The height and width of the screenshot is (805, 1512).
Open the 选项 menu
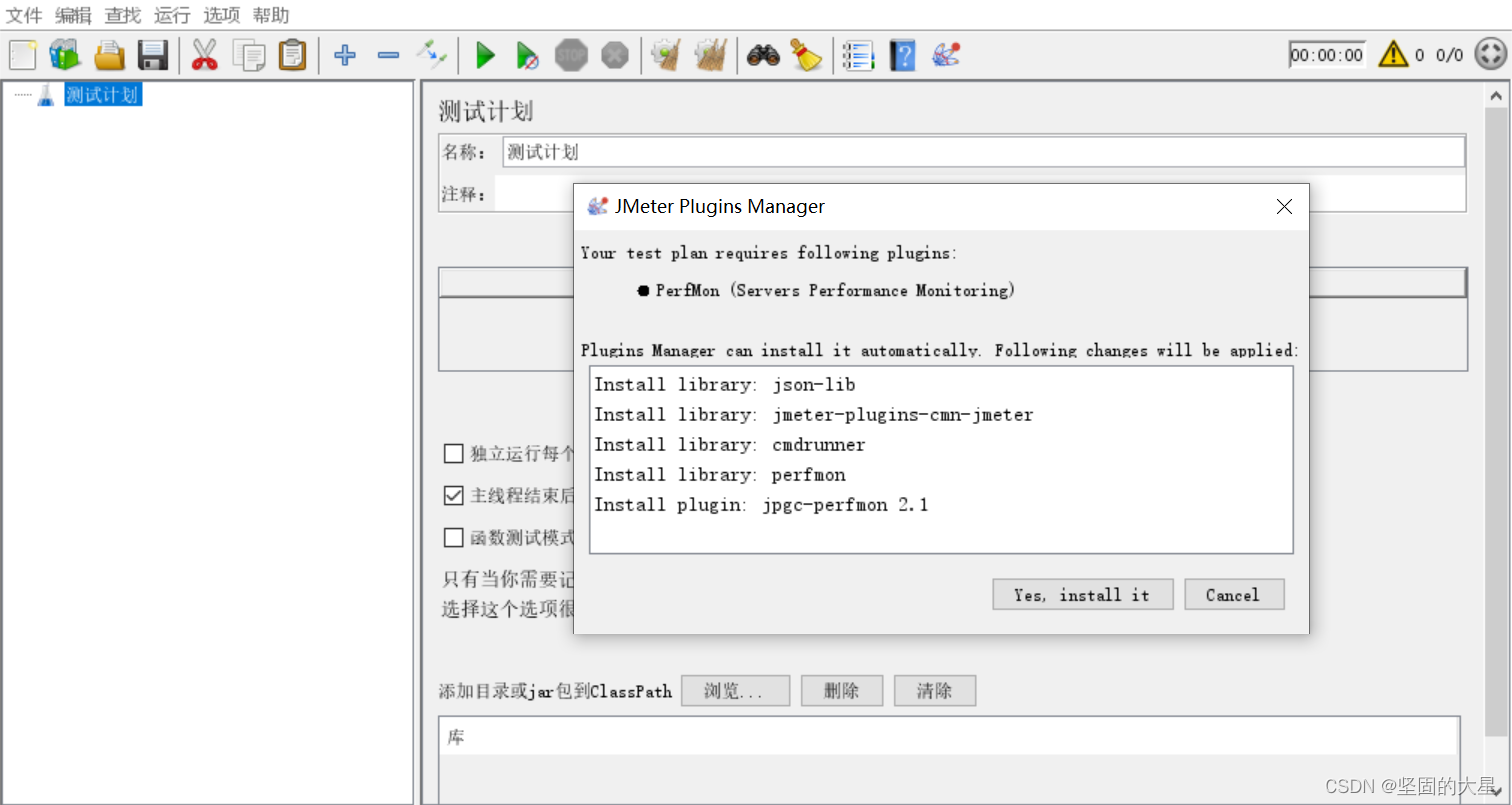point(222,15)
